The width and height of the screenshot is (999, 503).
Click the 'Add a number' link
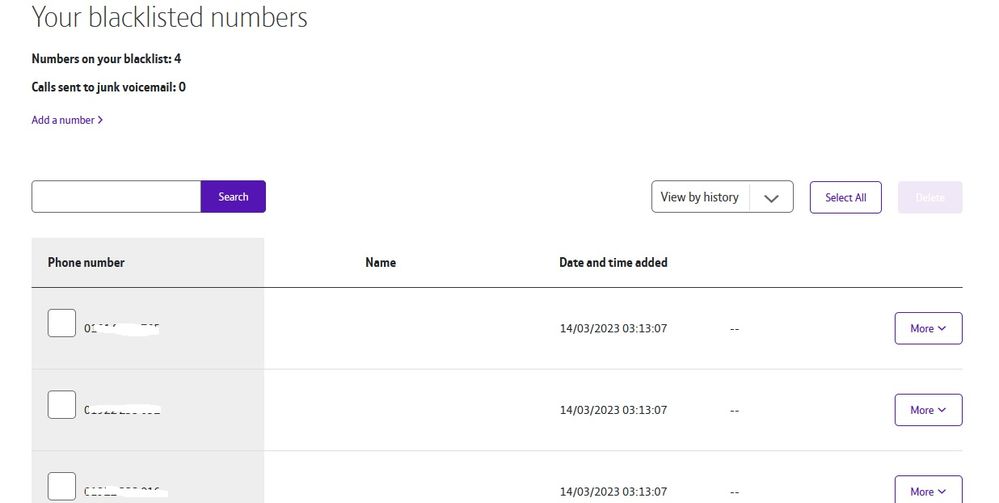pos(63,120)
